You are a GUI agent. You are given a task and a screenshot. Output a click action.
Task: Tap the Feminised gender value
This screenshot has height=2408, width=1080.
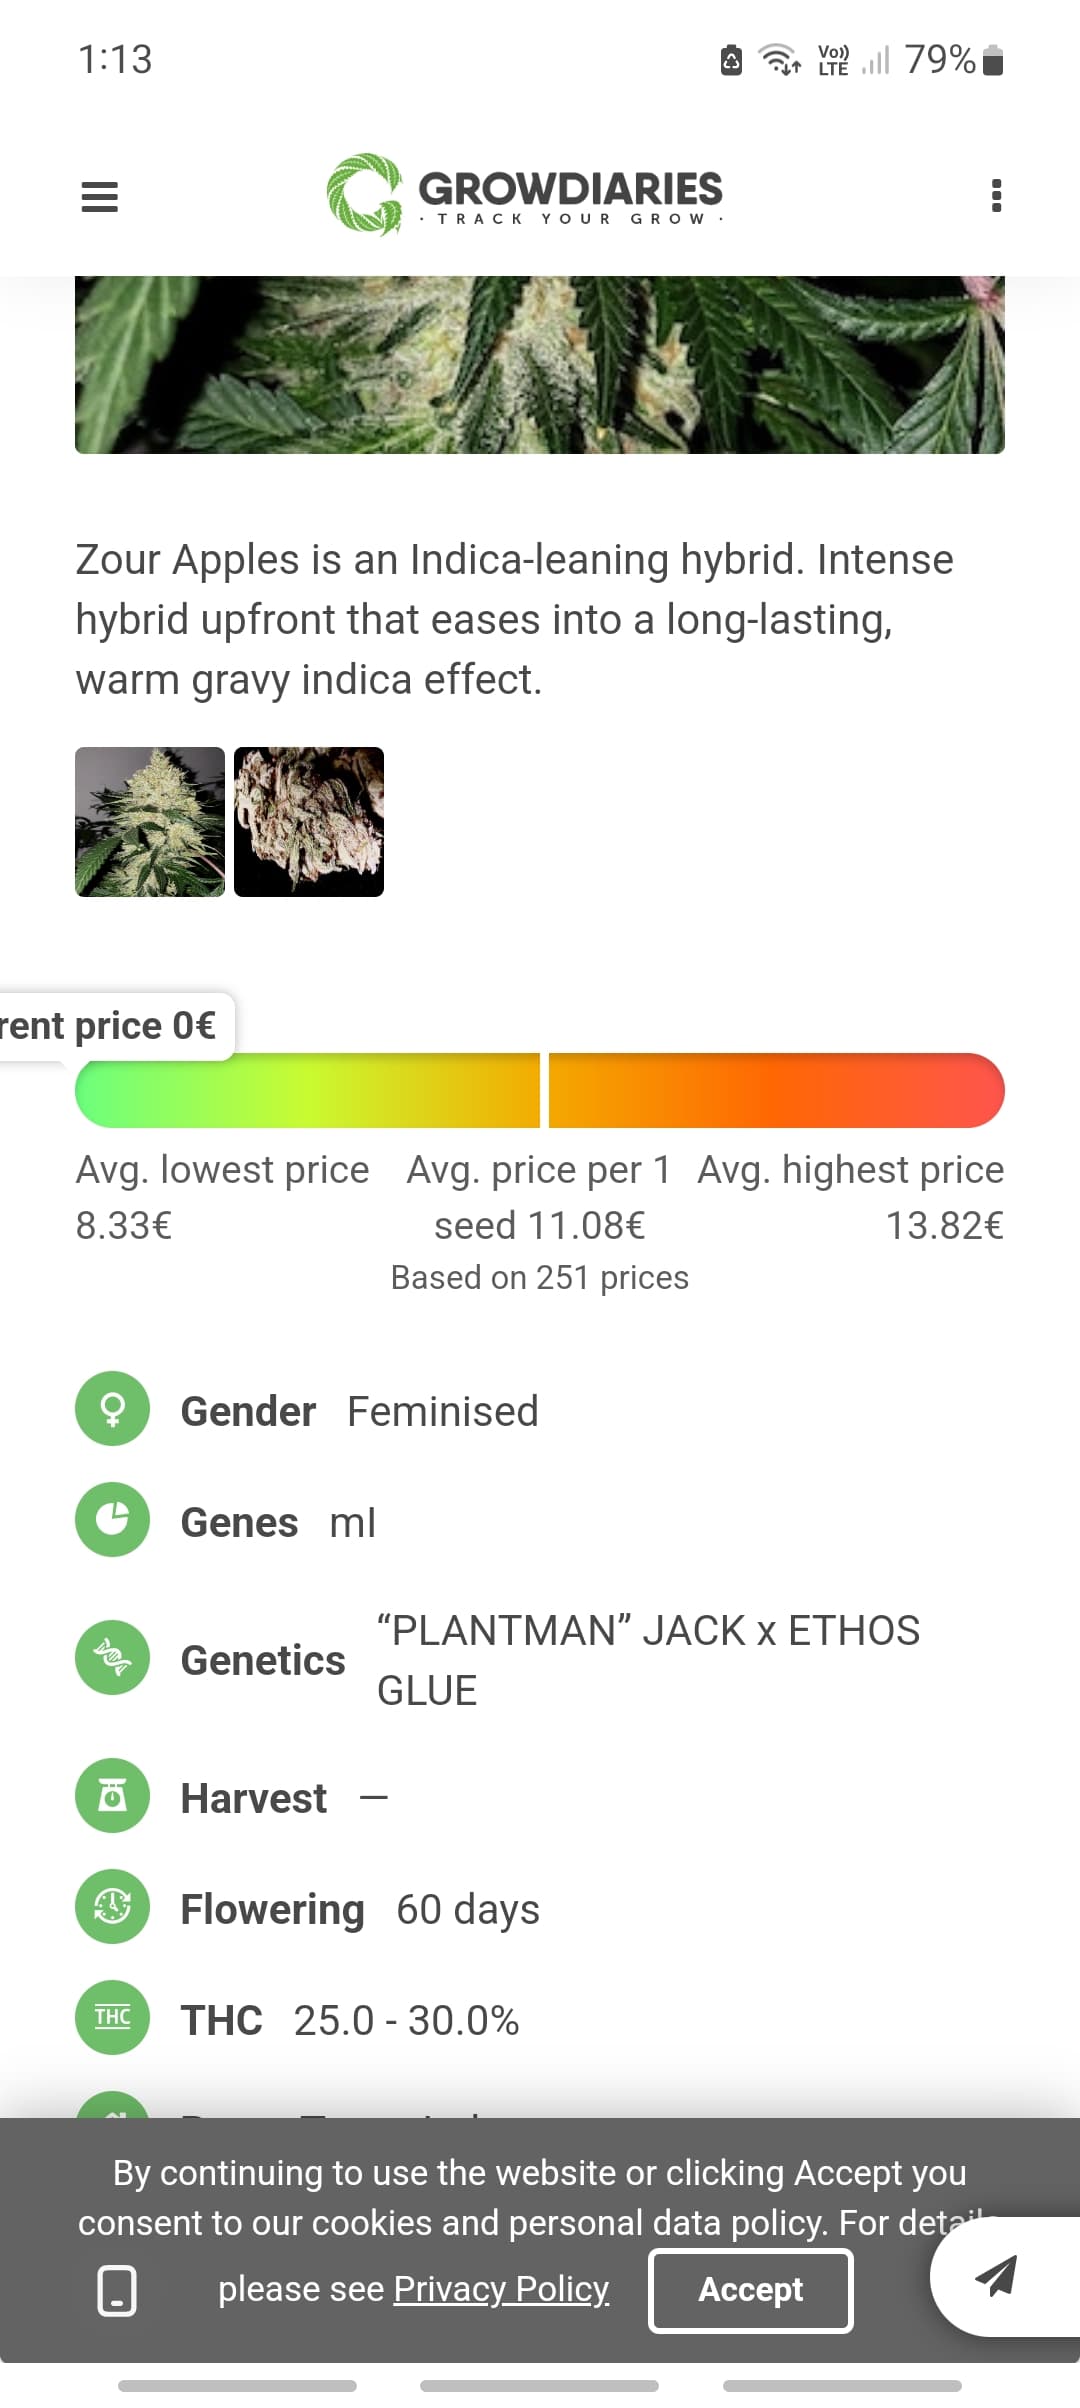point(442,1411)
